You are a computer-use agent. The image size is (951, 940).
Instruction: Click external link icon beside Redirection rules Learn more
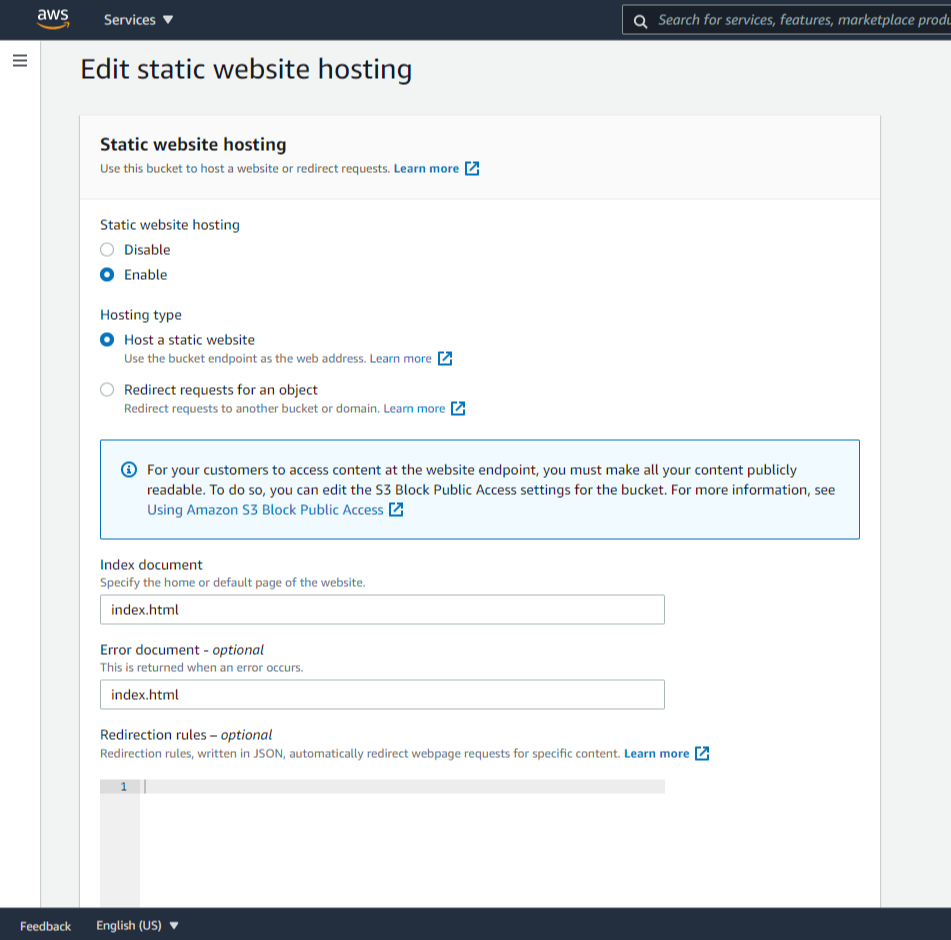(702, 753)
